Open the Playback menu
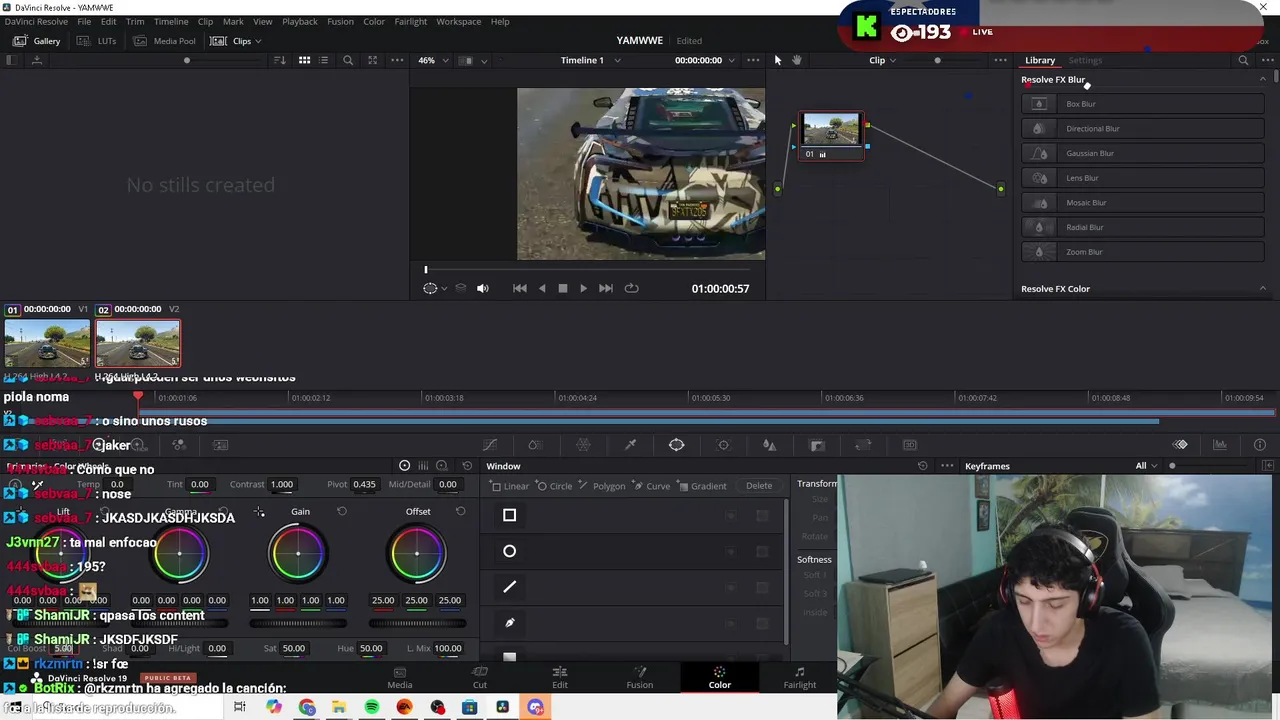The height and width of the screenshot is (720, 1280). coord(300,21)
